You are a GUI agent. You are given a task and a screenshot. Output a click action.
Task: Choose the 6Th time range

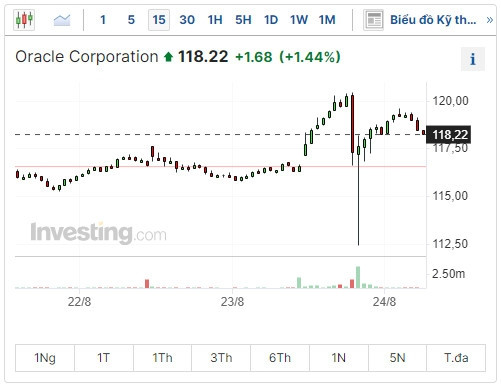[x=280, y=358]
